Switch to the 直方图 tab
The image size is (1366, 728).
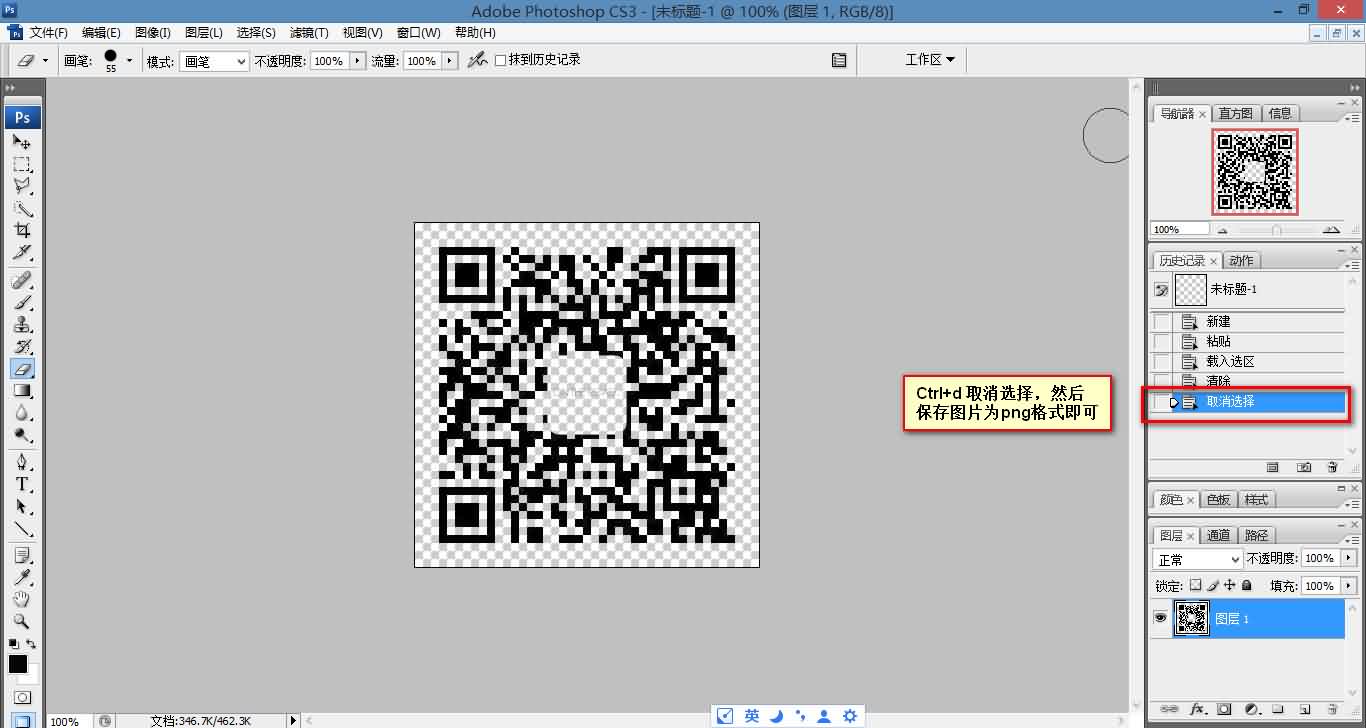coord(1235,113)
